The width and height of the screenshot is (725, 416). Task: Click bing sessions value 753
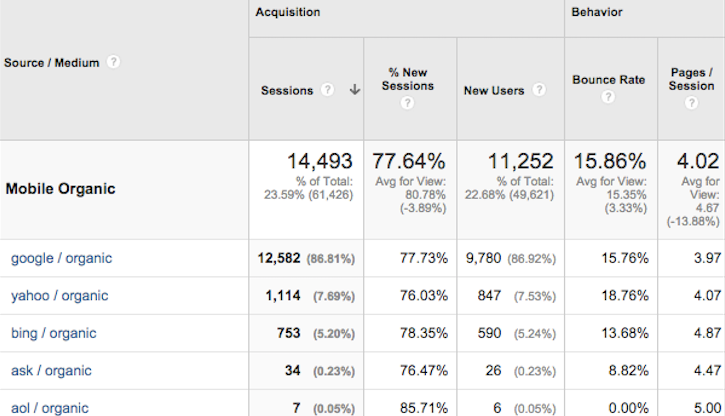click(x=289, y=333)
